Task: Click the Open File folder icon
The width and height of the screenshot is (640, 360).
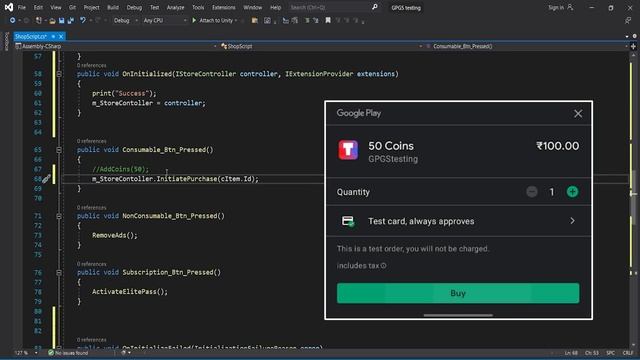Action: click(52, 20)
